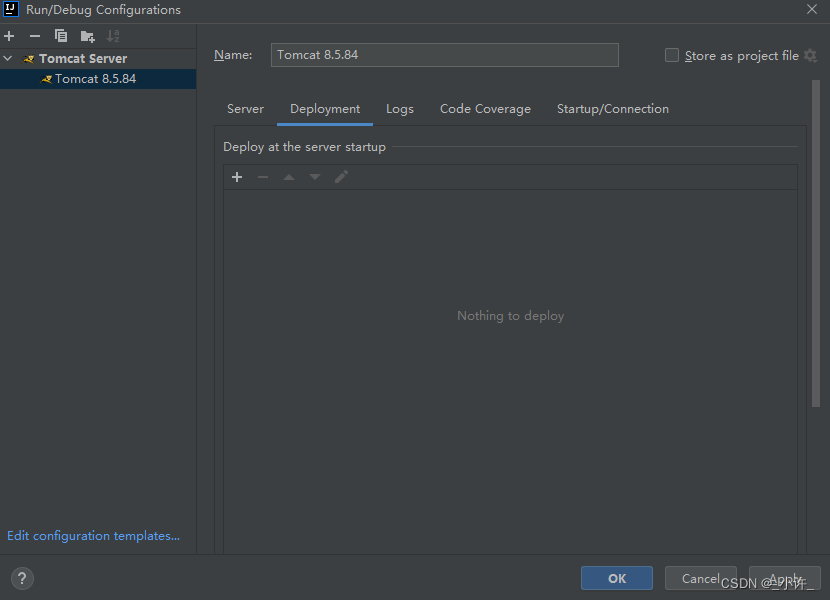
Task: Sort configurations alphabetically
Action: pyautogui.click(x=113, y=36)
